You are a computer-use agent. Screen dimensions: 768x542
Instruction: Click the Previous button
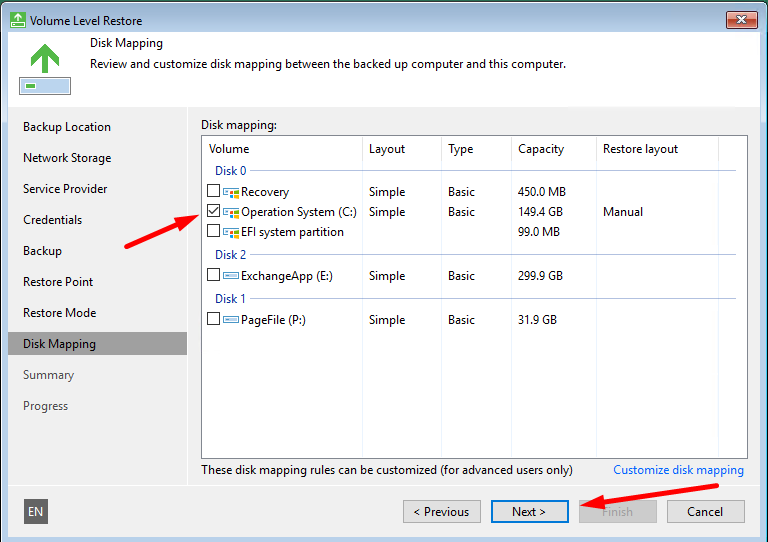pyautogui.click(x=442, y=512)
